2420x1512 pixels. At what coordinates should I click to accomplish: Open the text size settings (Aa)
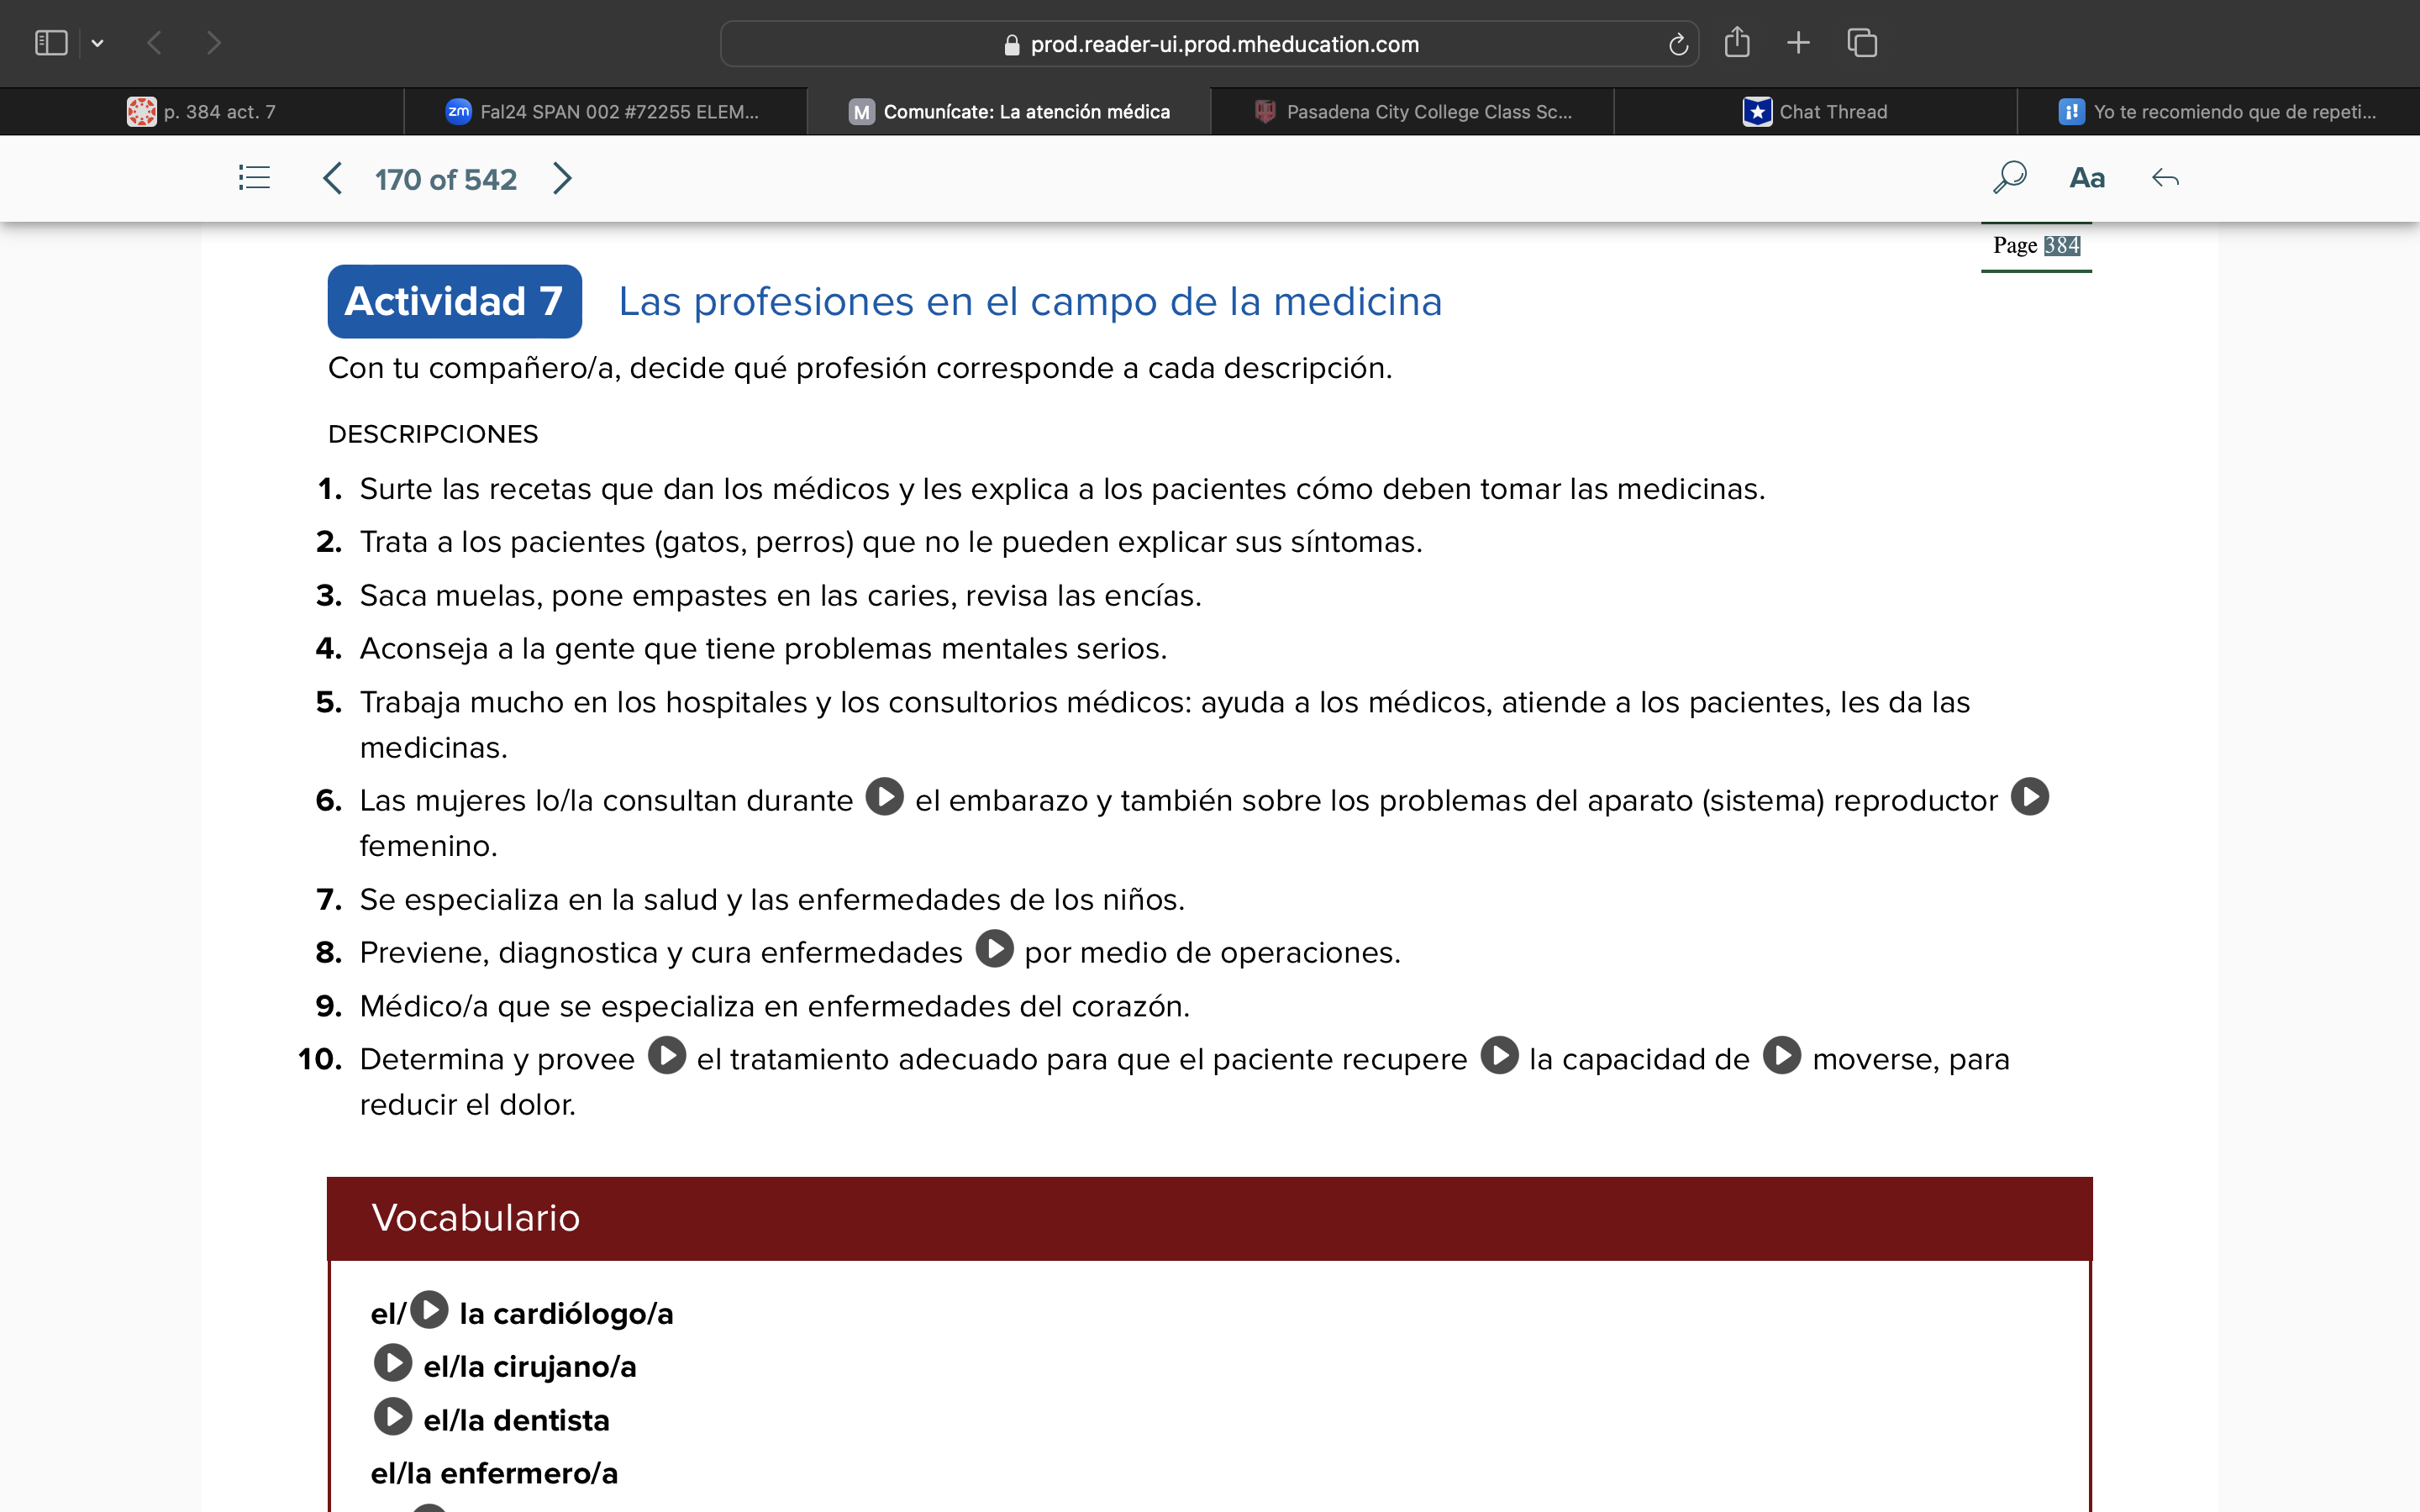coord(2087,177)
